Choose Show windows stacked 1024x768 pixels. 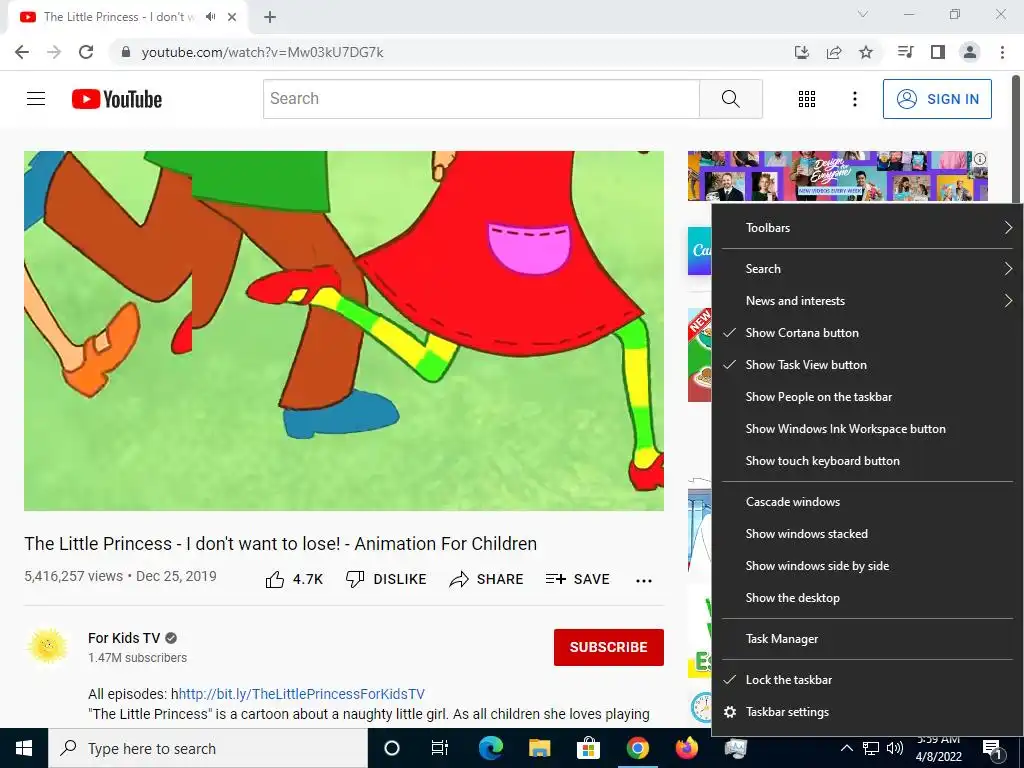point(867,534)
